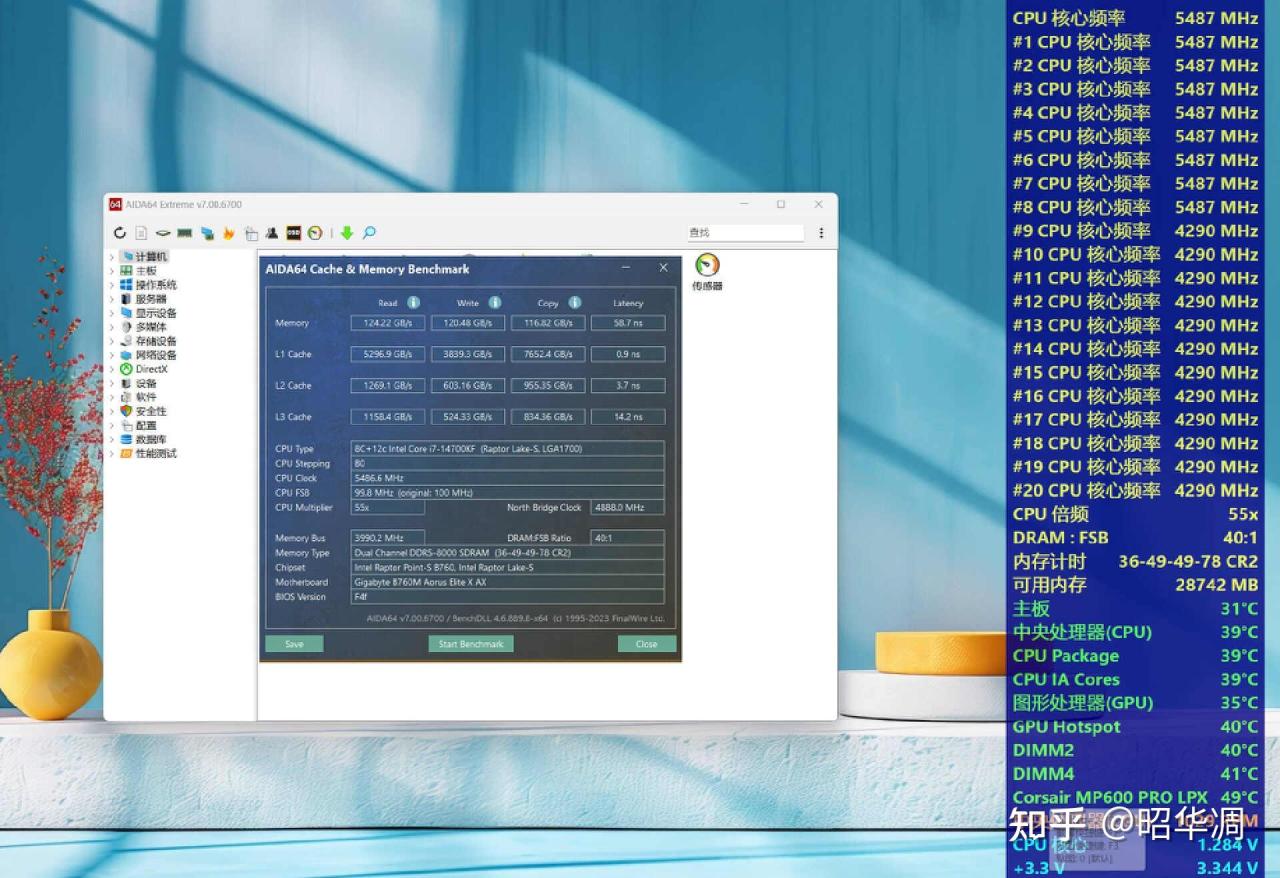Select 设备 in the left tree

(146, 383)
